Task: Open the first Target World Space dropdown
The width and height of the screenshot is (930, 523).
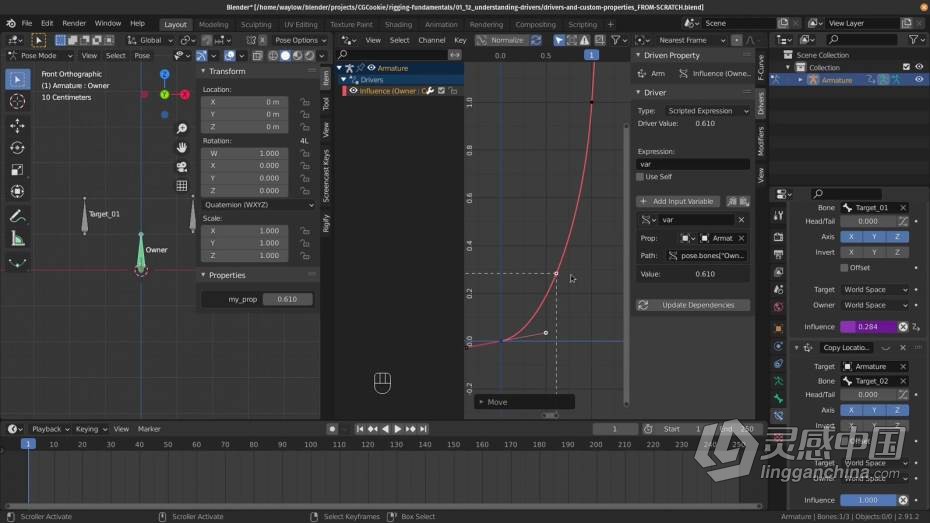Action: [x=875, y=289]
